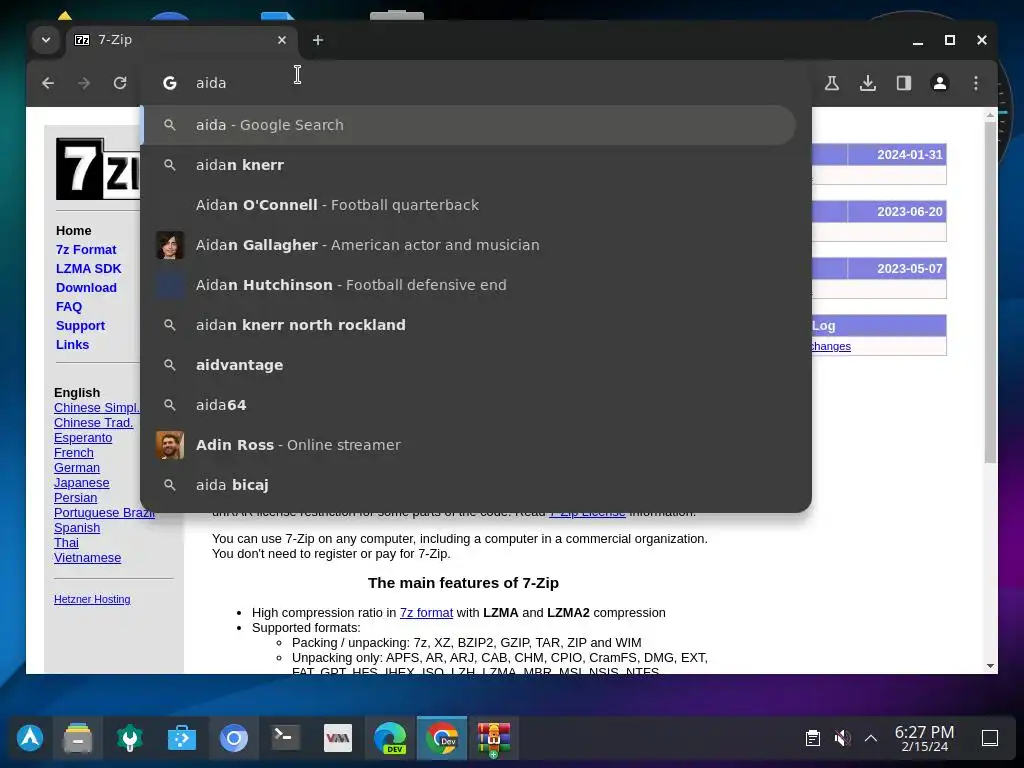
Task: Select the Aidan Hutchinson suggestion
Action: click(468, 285)
